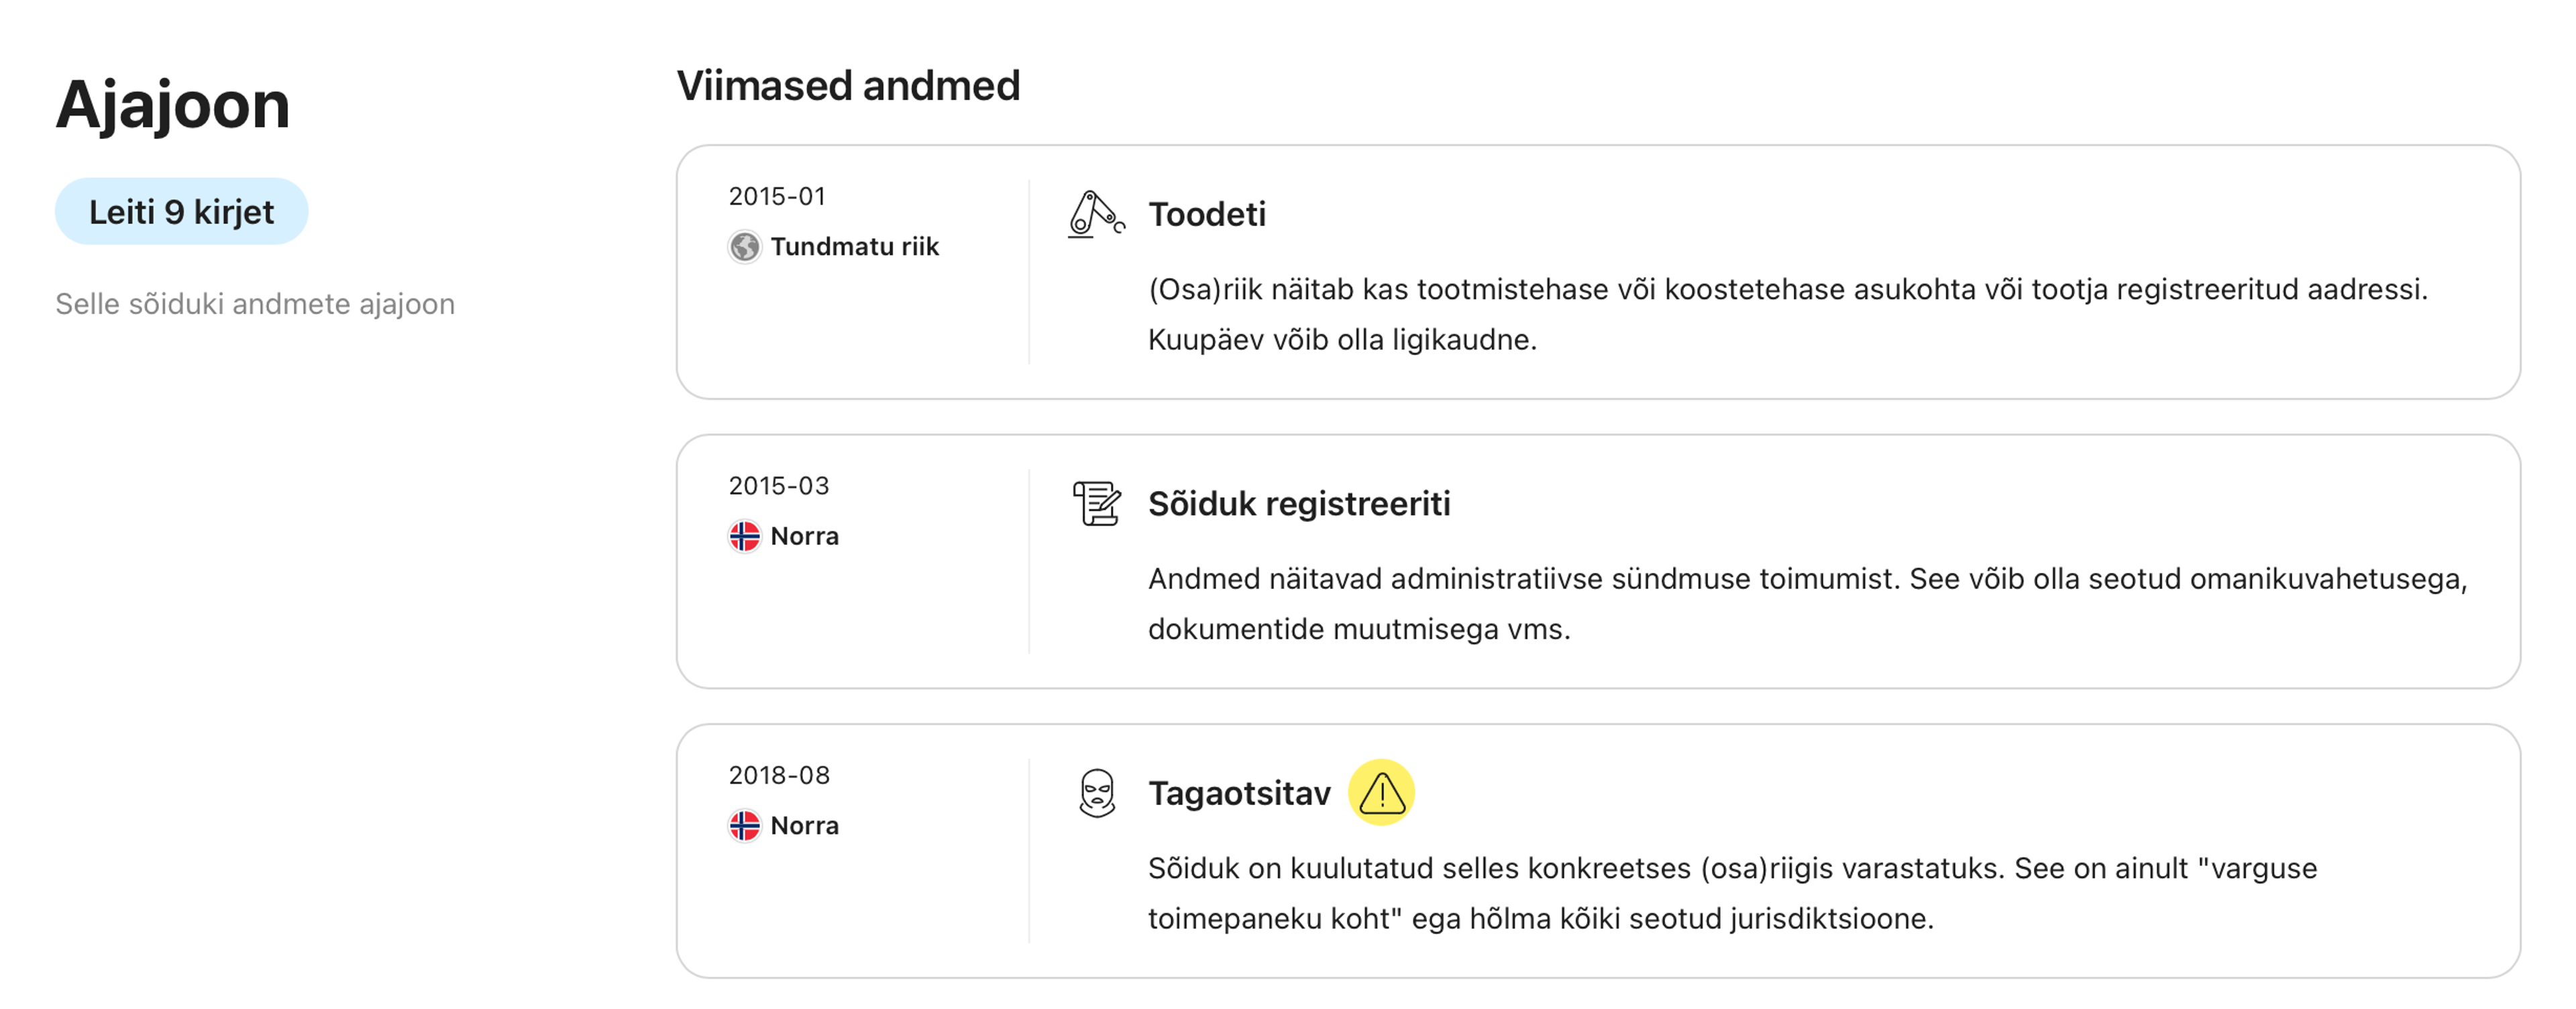Click the Norway flag beside 2015-03

(744, 536)
